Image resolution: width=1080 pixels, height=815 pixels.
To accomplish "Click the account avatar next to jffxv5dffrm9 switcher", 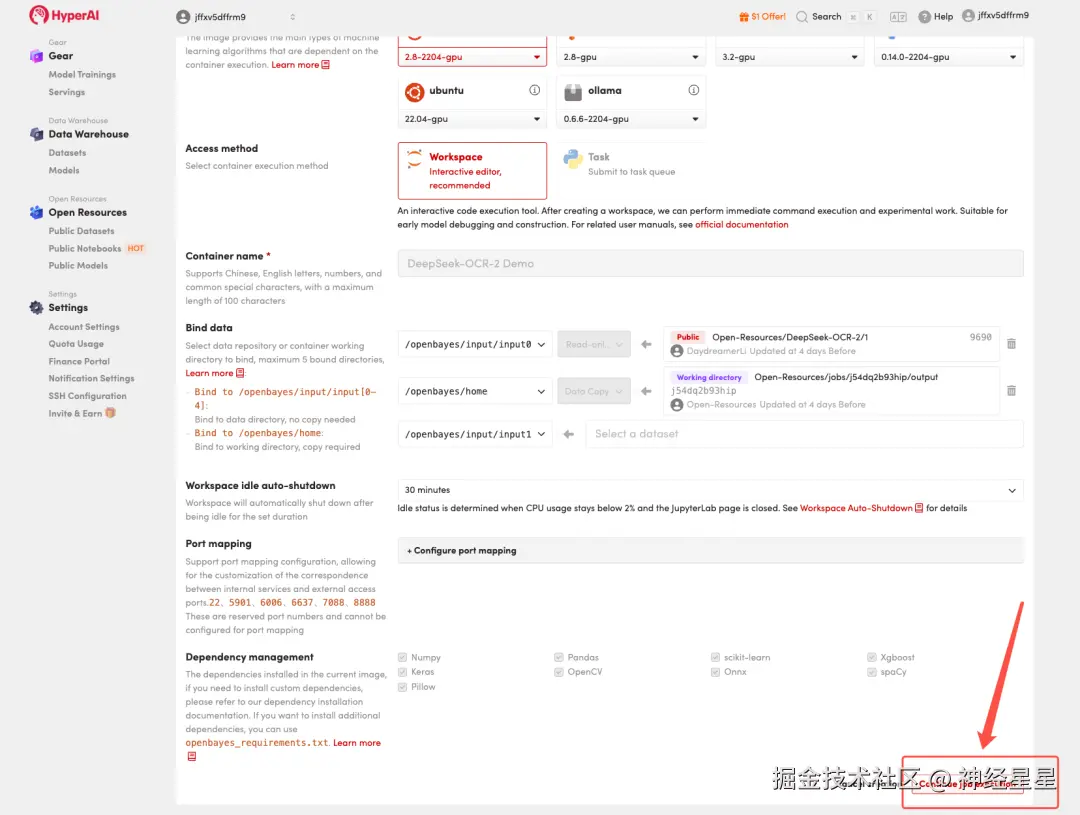I will tap(183, 17).
